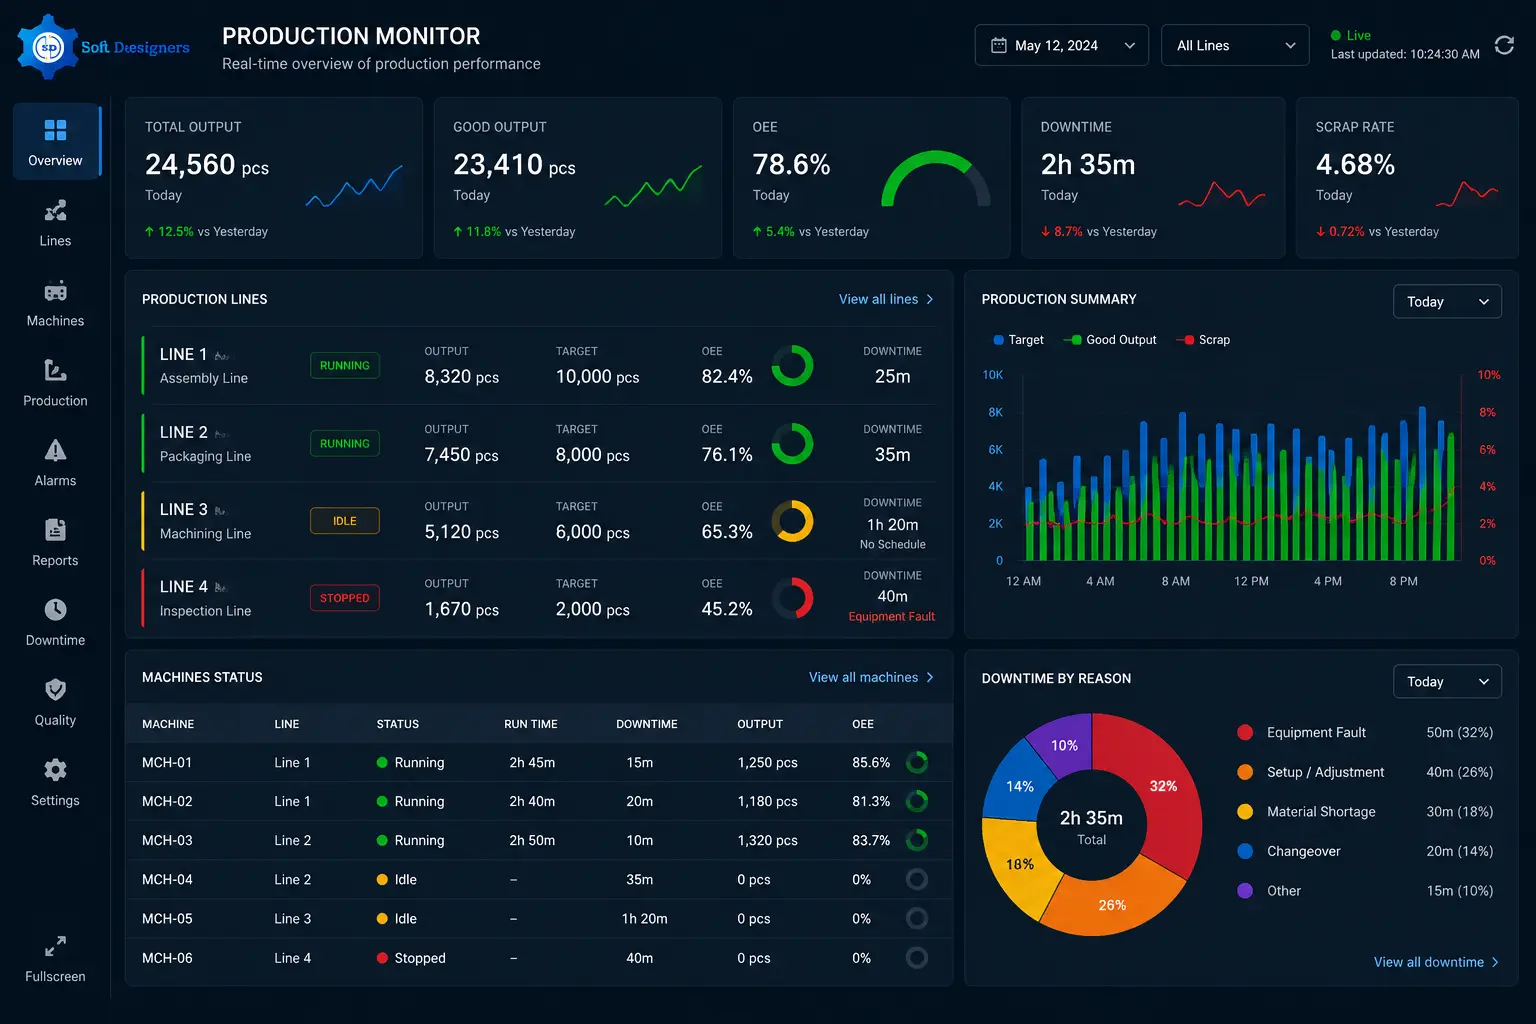The height and width of the screenshot is (1024, 1536).
Task: Click the calendar icon in date picker
Action: pyautogui.click(x=998, y=45)
